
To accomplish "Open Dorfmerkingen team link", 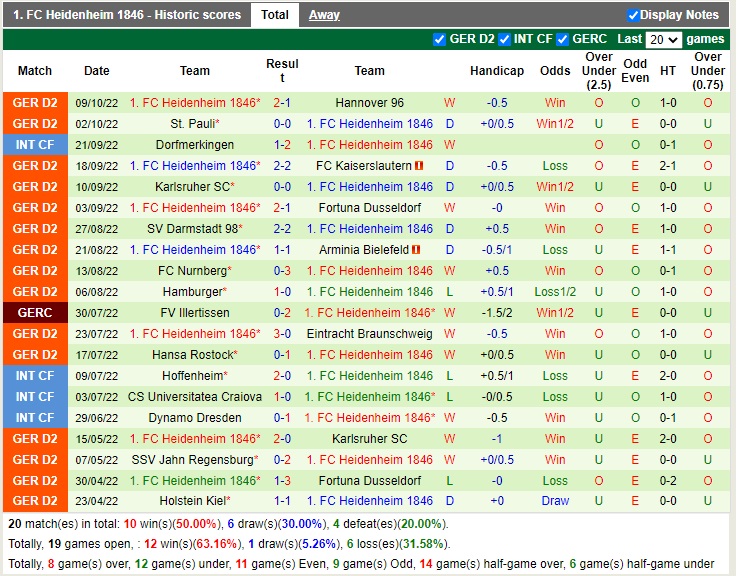I will click(x=195, y=145).
